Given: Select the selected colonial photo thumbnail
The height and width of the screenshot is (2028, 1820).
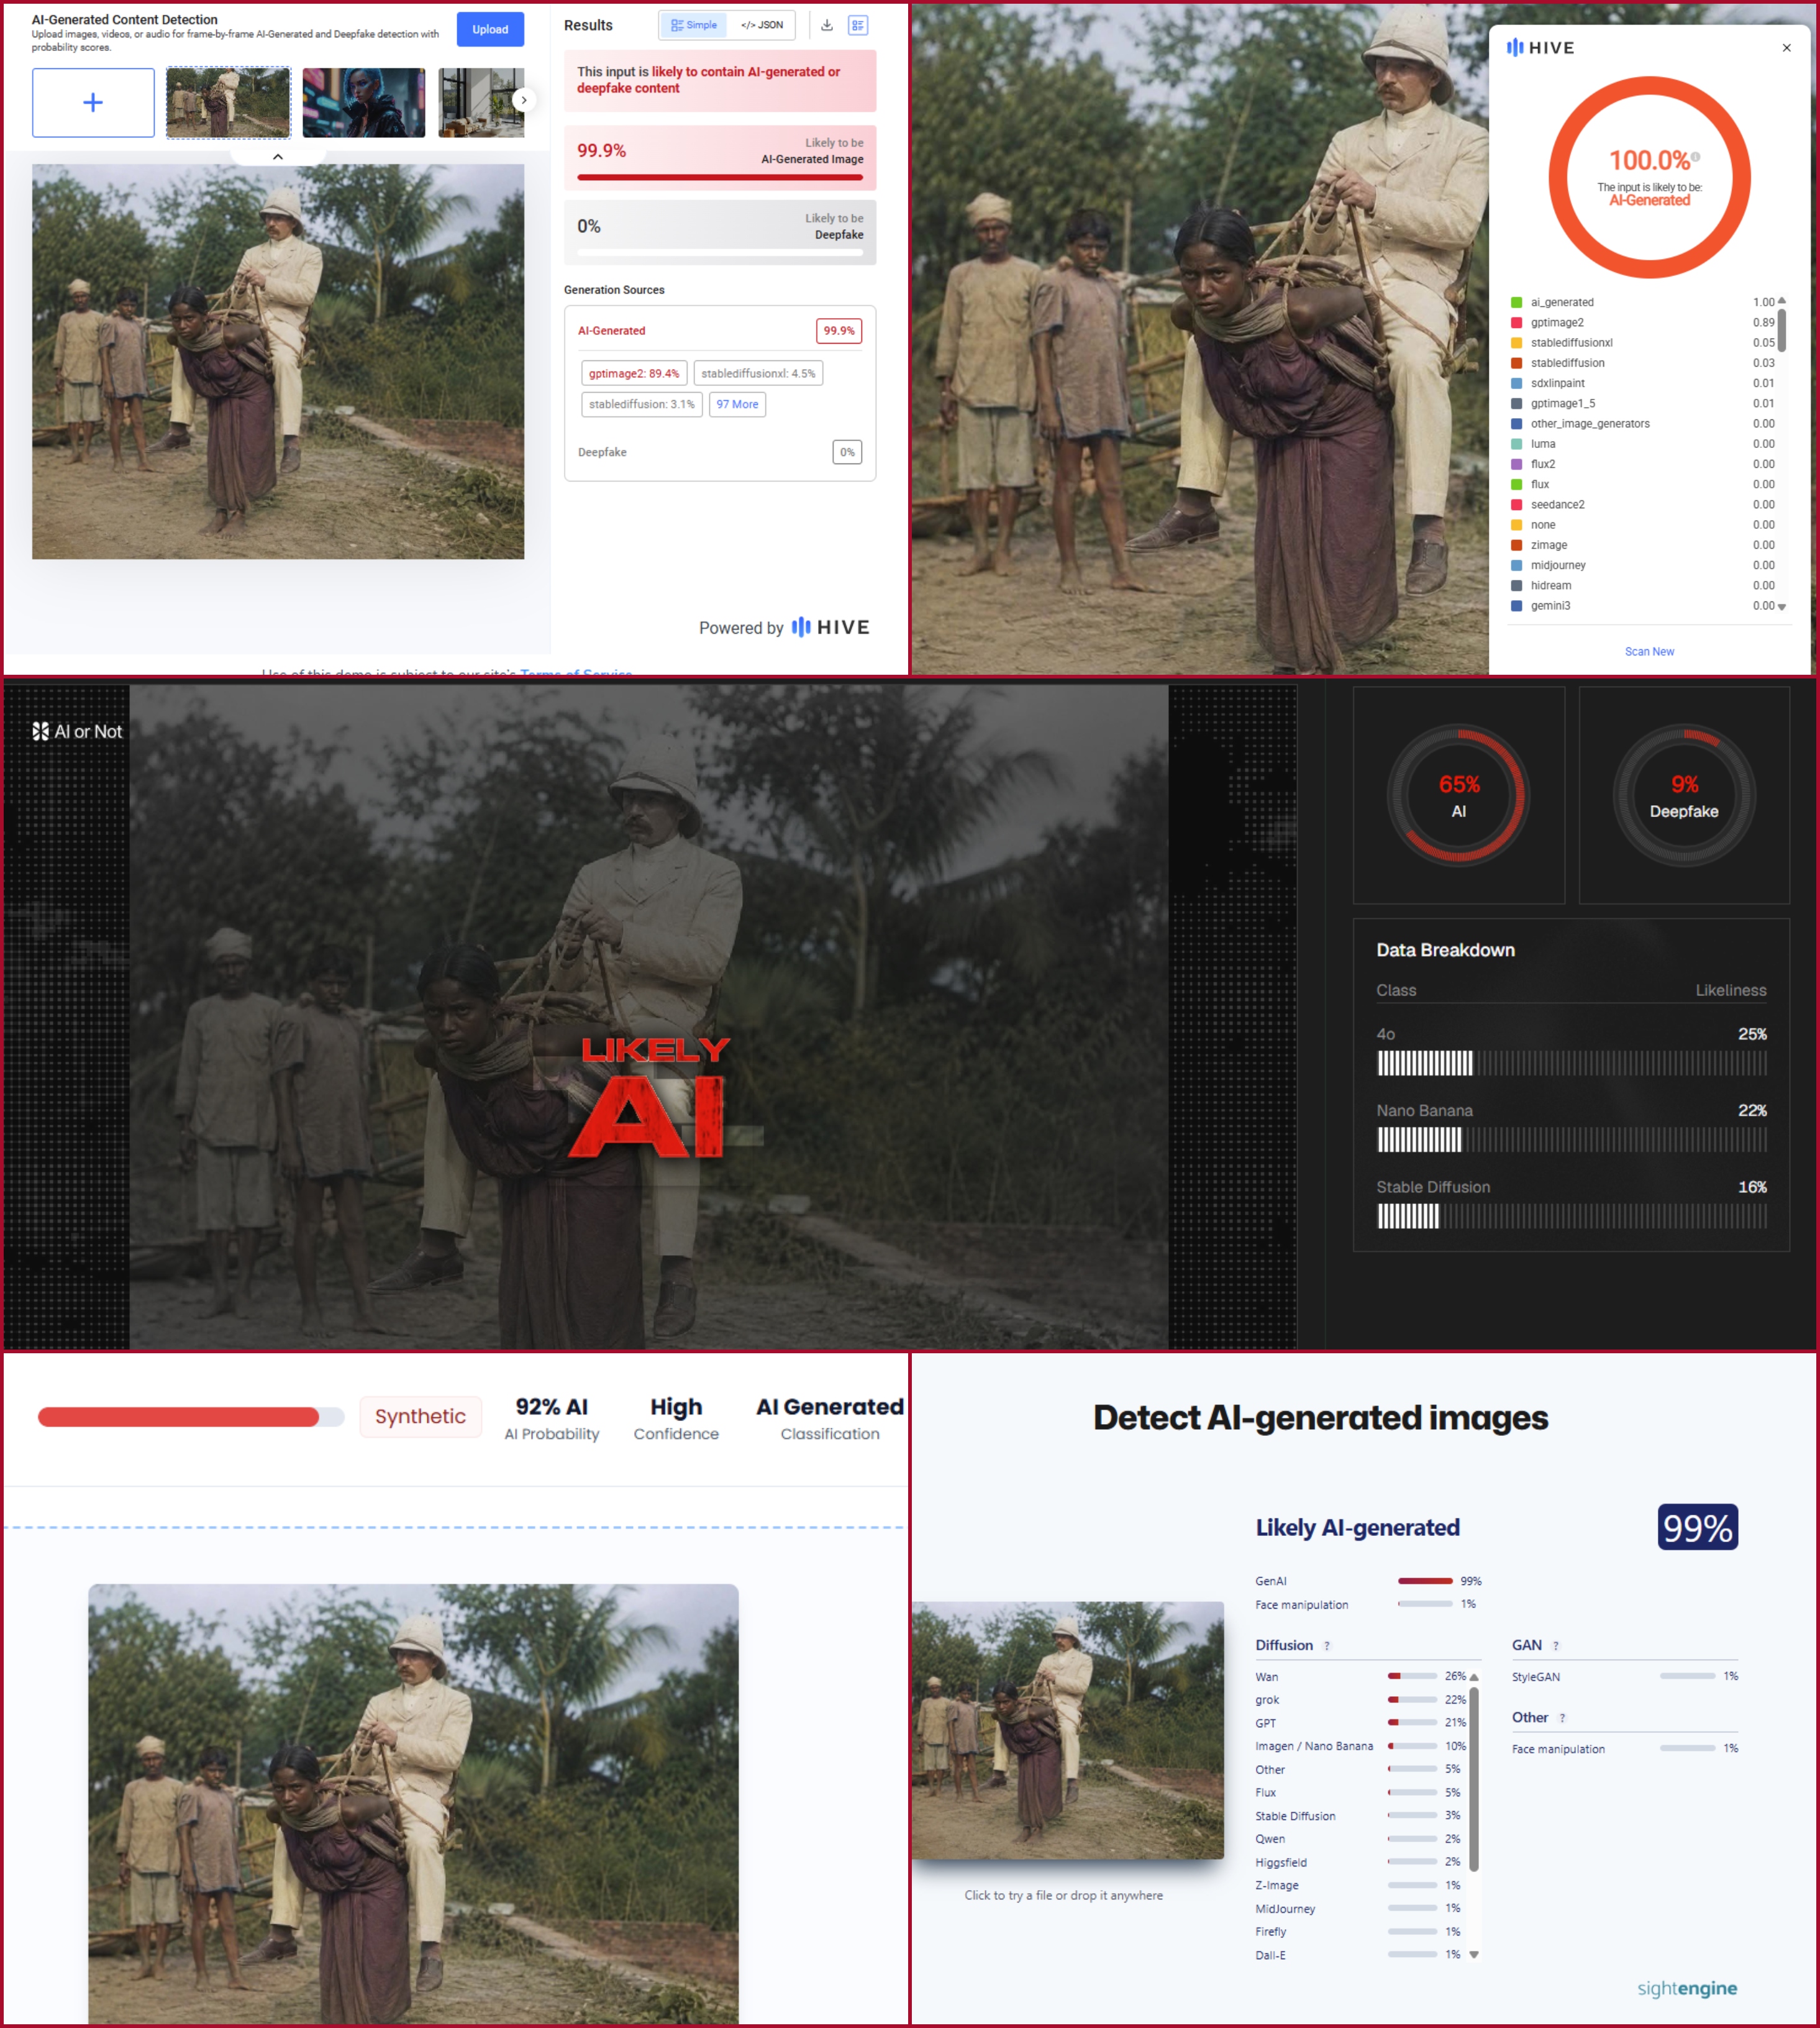Looking at the screenshot, I should [x=228, y=102].
